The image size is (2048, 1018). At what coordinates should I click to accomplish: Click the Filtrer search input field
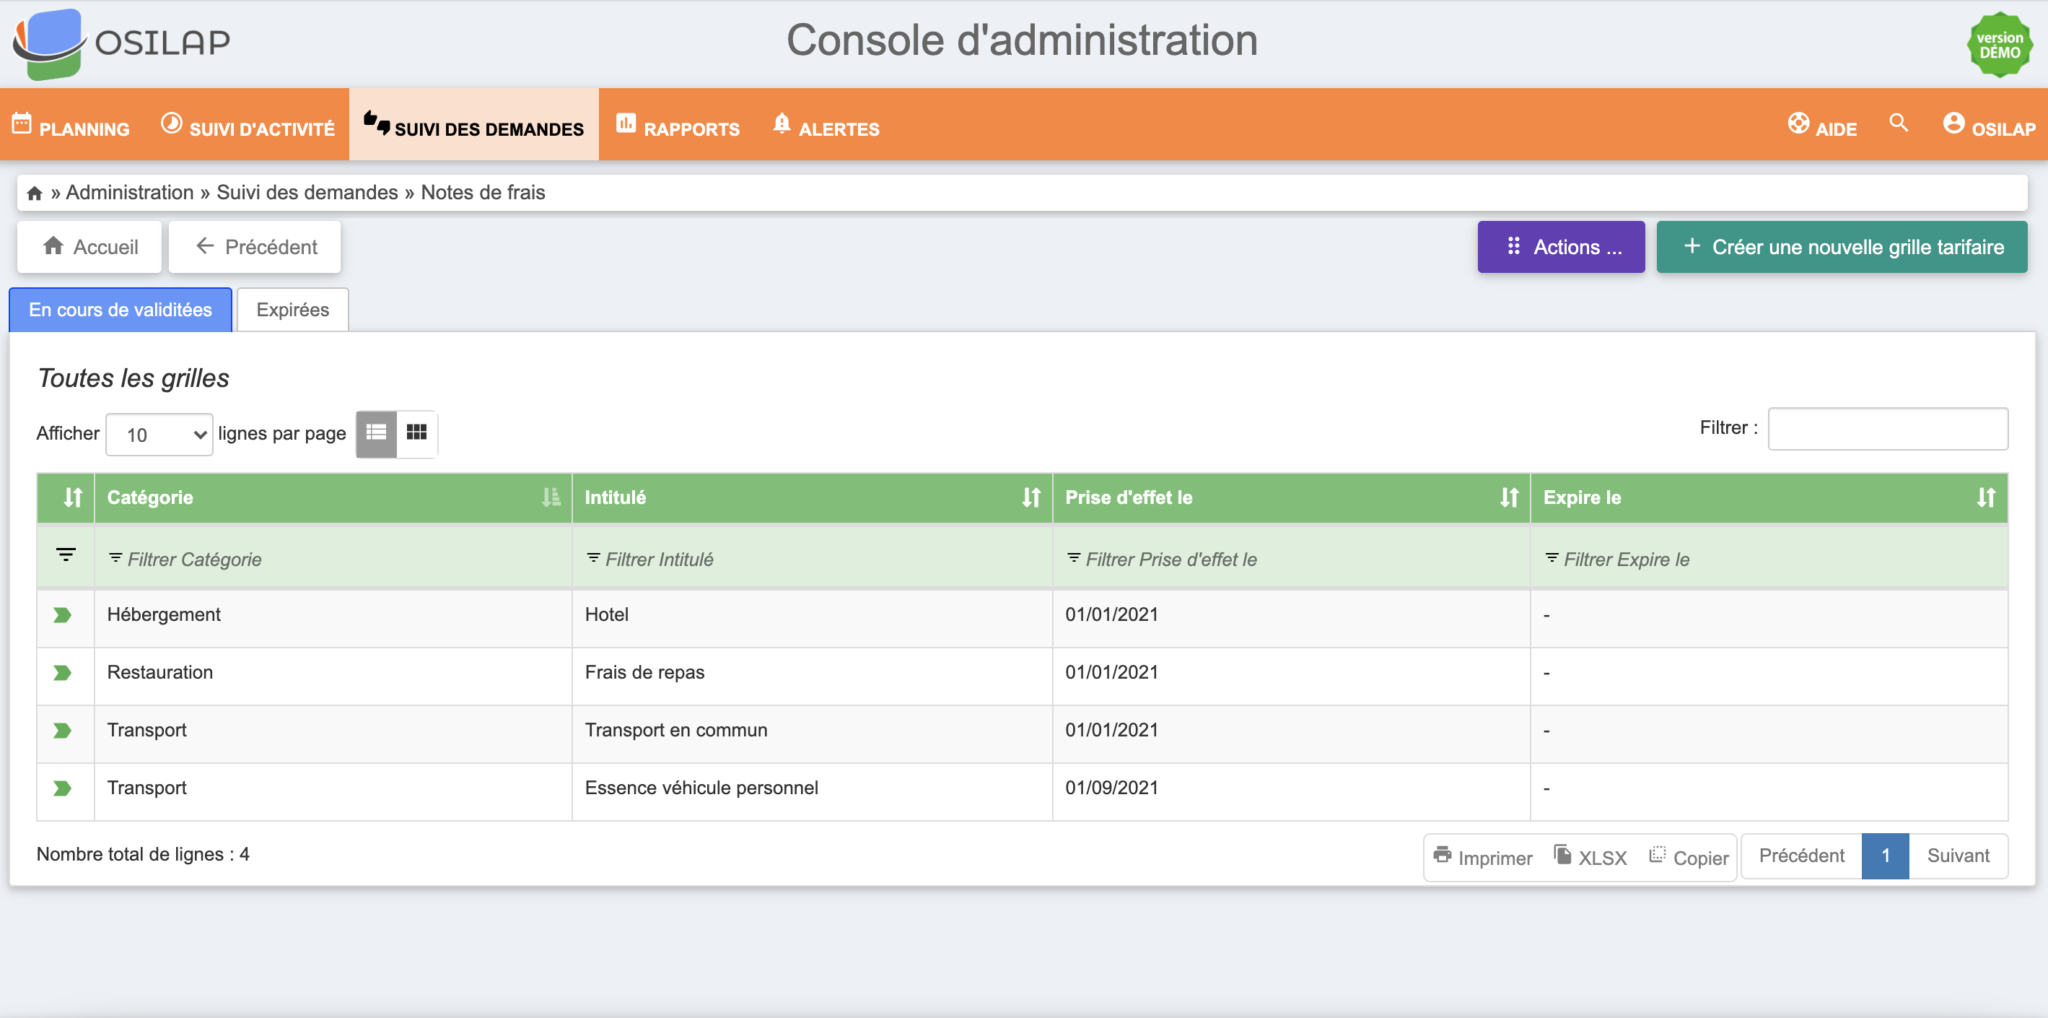point(1888,428)
